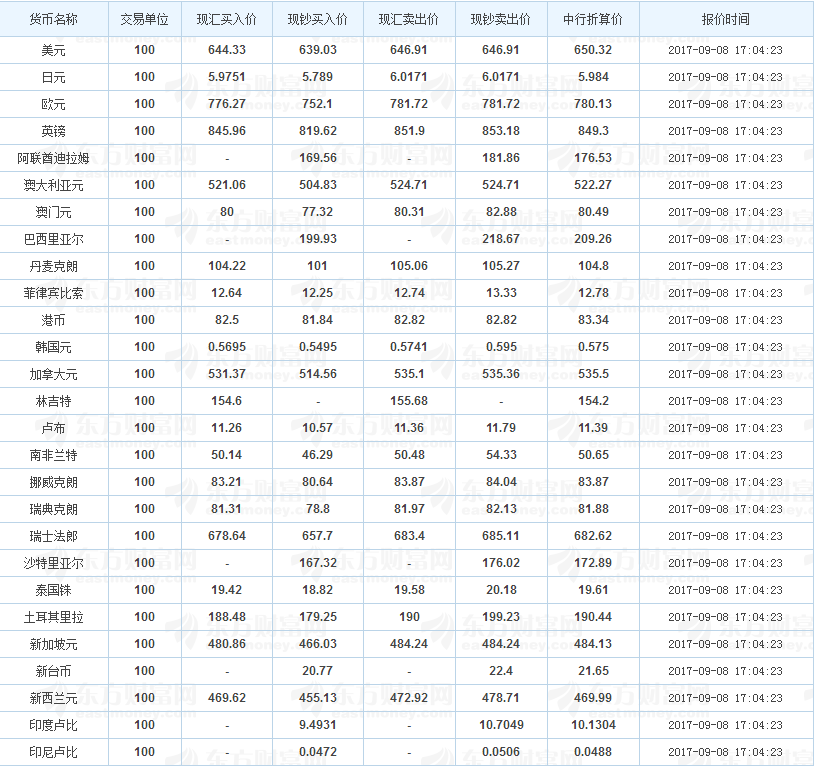Select the 澳大利亚元 currency name cell
Screen dimensions: 815x767
pos(54,186)
